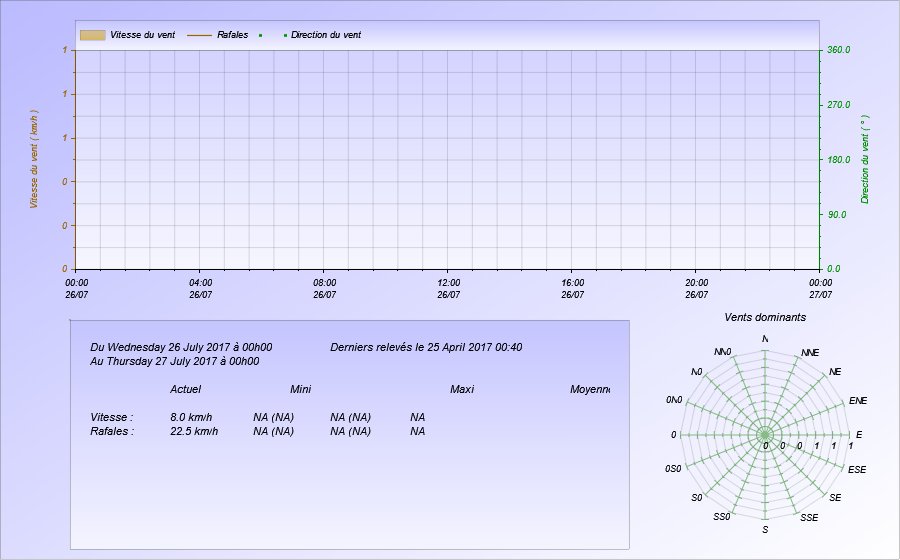Click the center of the wind rose
900x560 pixels.
pos(765,435)
